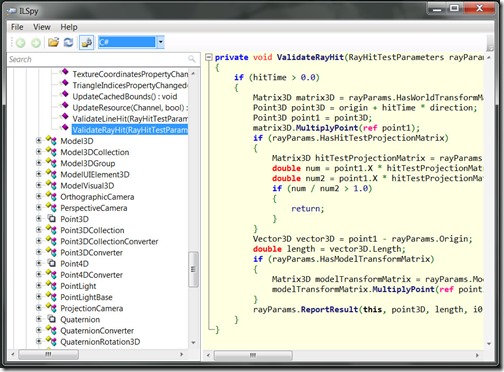Click the ReportResult method link
Viewport: 504px width, 372px height.
[329, 309]
